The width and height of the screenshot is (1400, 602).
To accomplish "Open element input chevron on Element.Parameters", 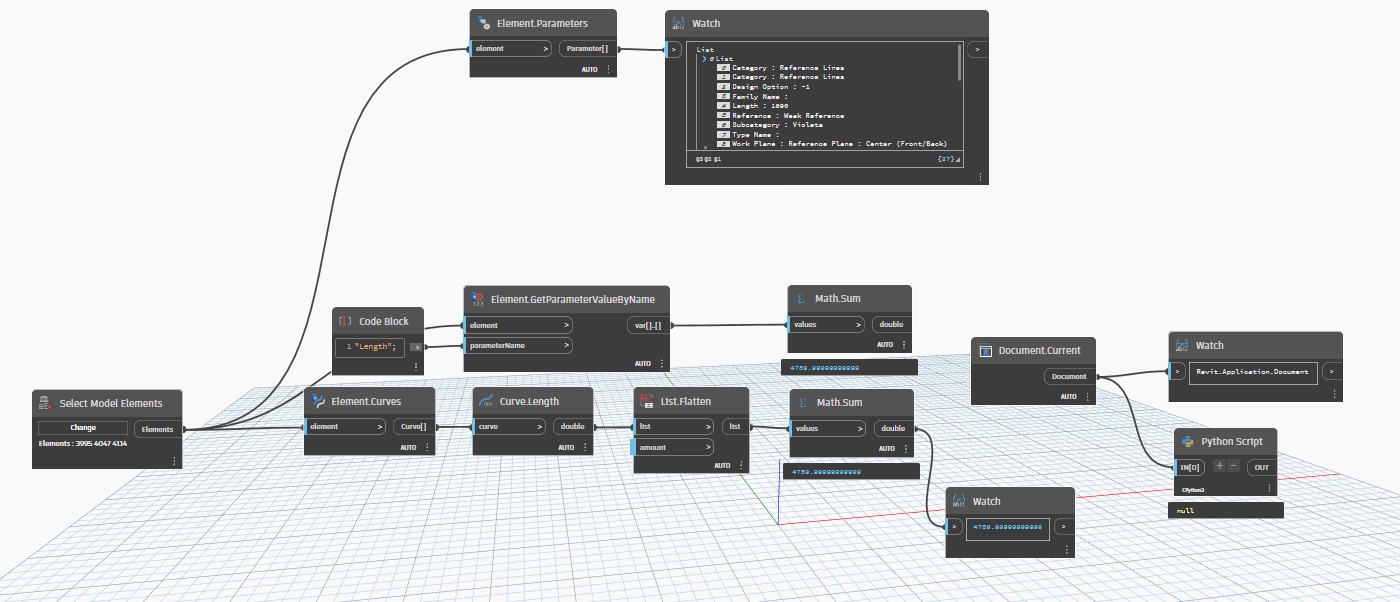I will point(546,48).
